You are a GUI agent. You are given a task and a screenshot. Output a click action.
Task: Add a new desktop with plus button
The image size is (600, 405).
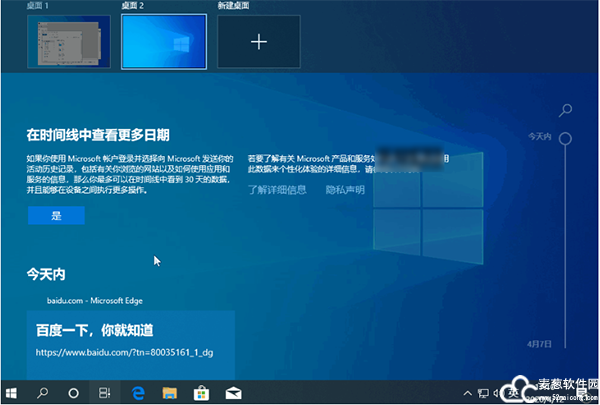coord(259,42)
